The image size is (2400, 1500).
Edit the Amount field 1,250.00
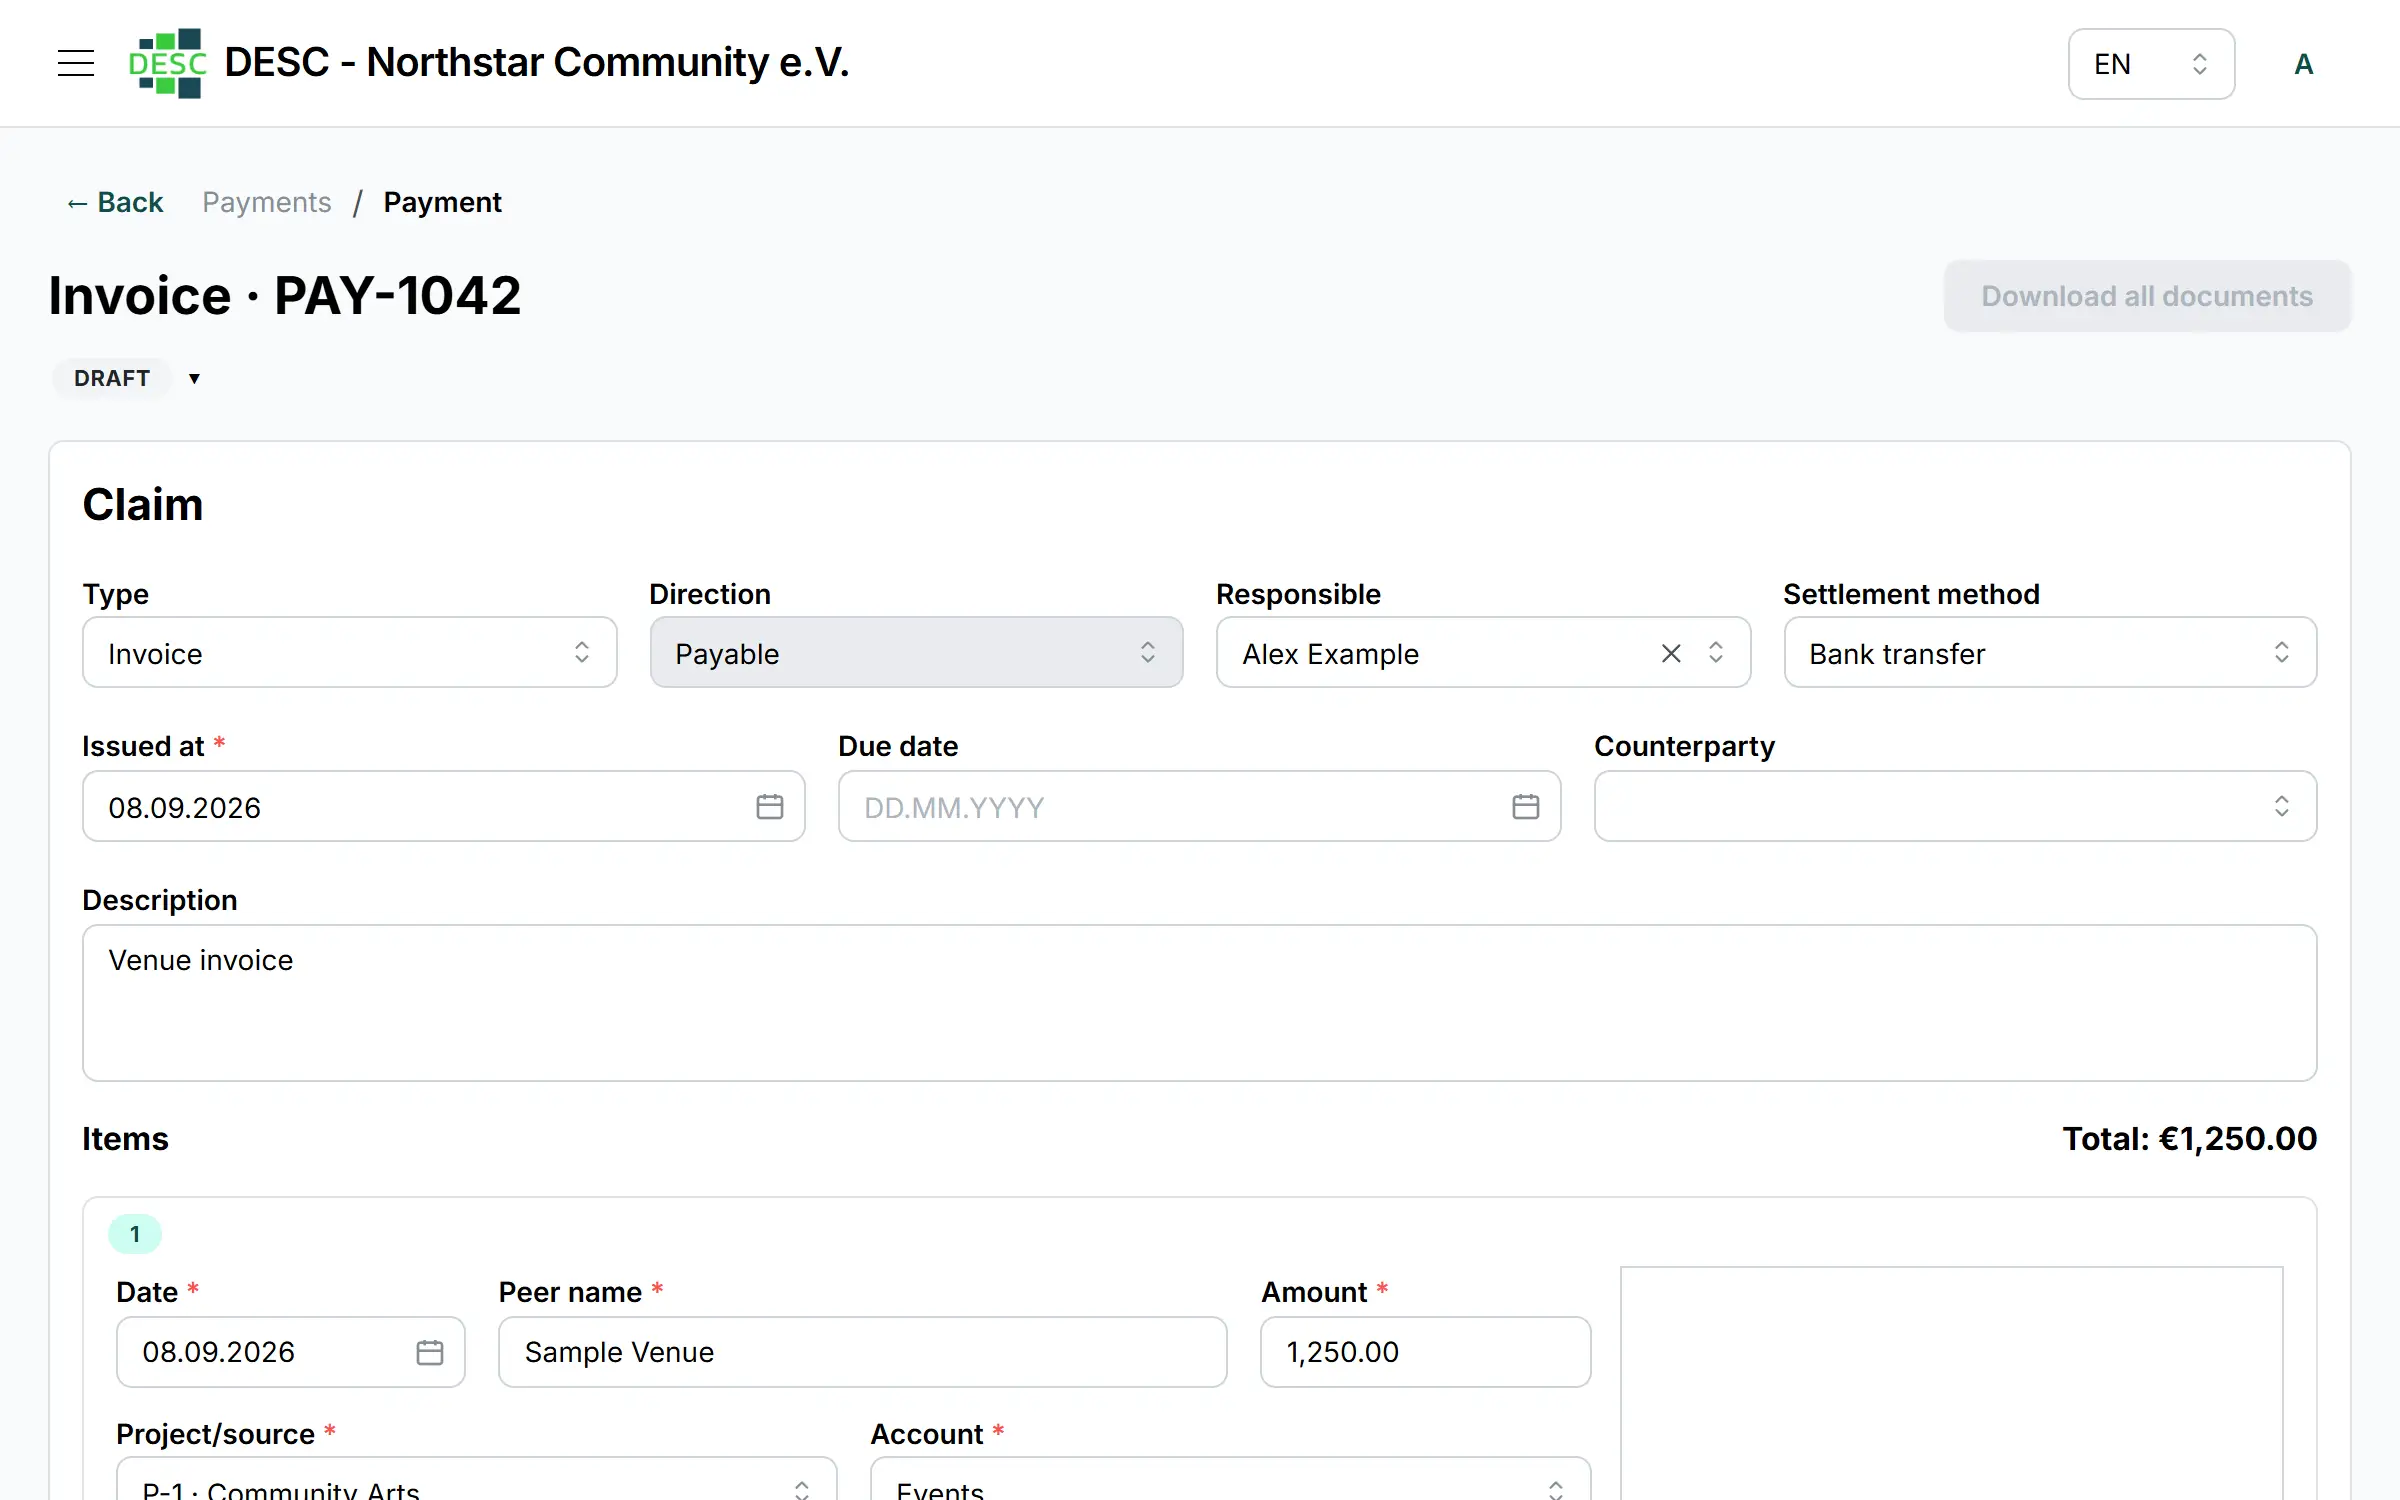click(x=1425, y=1352)
